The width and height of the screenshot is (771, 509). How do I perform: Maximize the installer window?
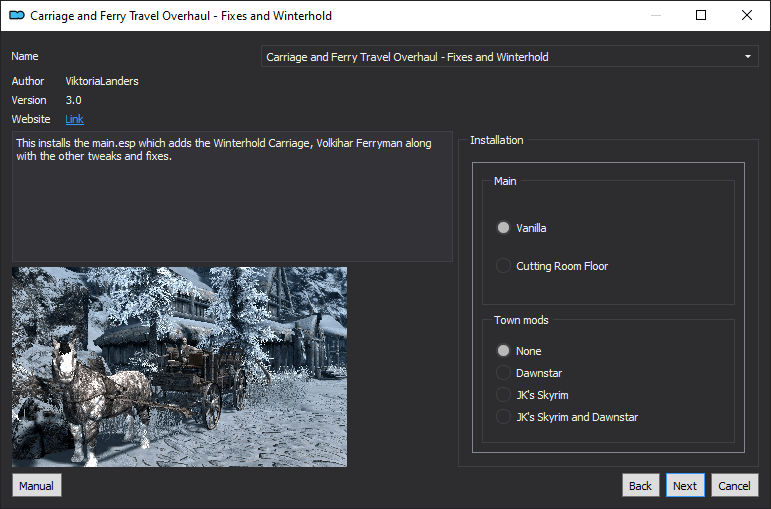click(x=701, y=15)
